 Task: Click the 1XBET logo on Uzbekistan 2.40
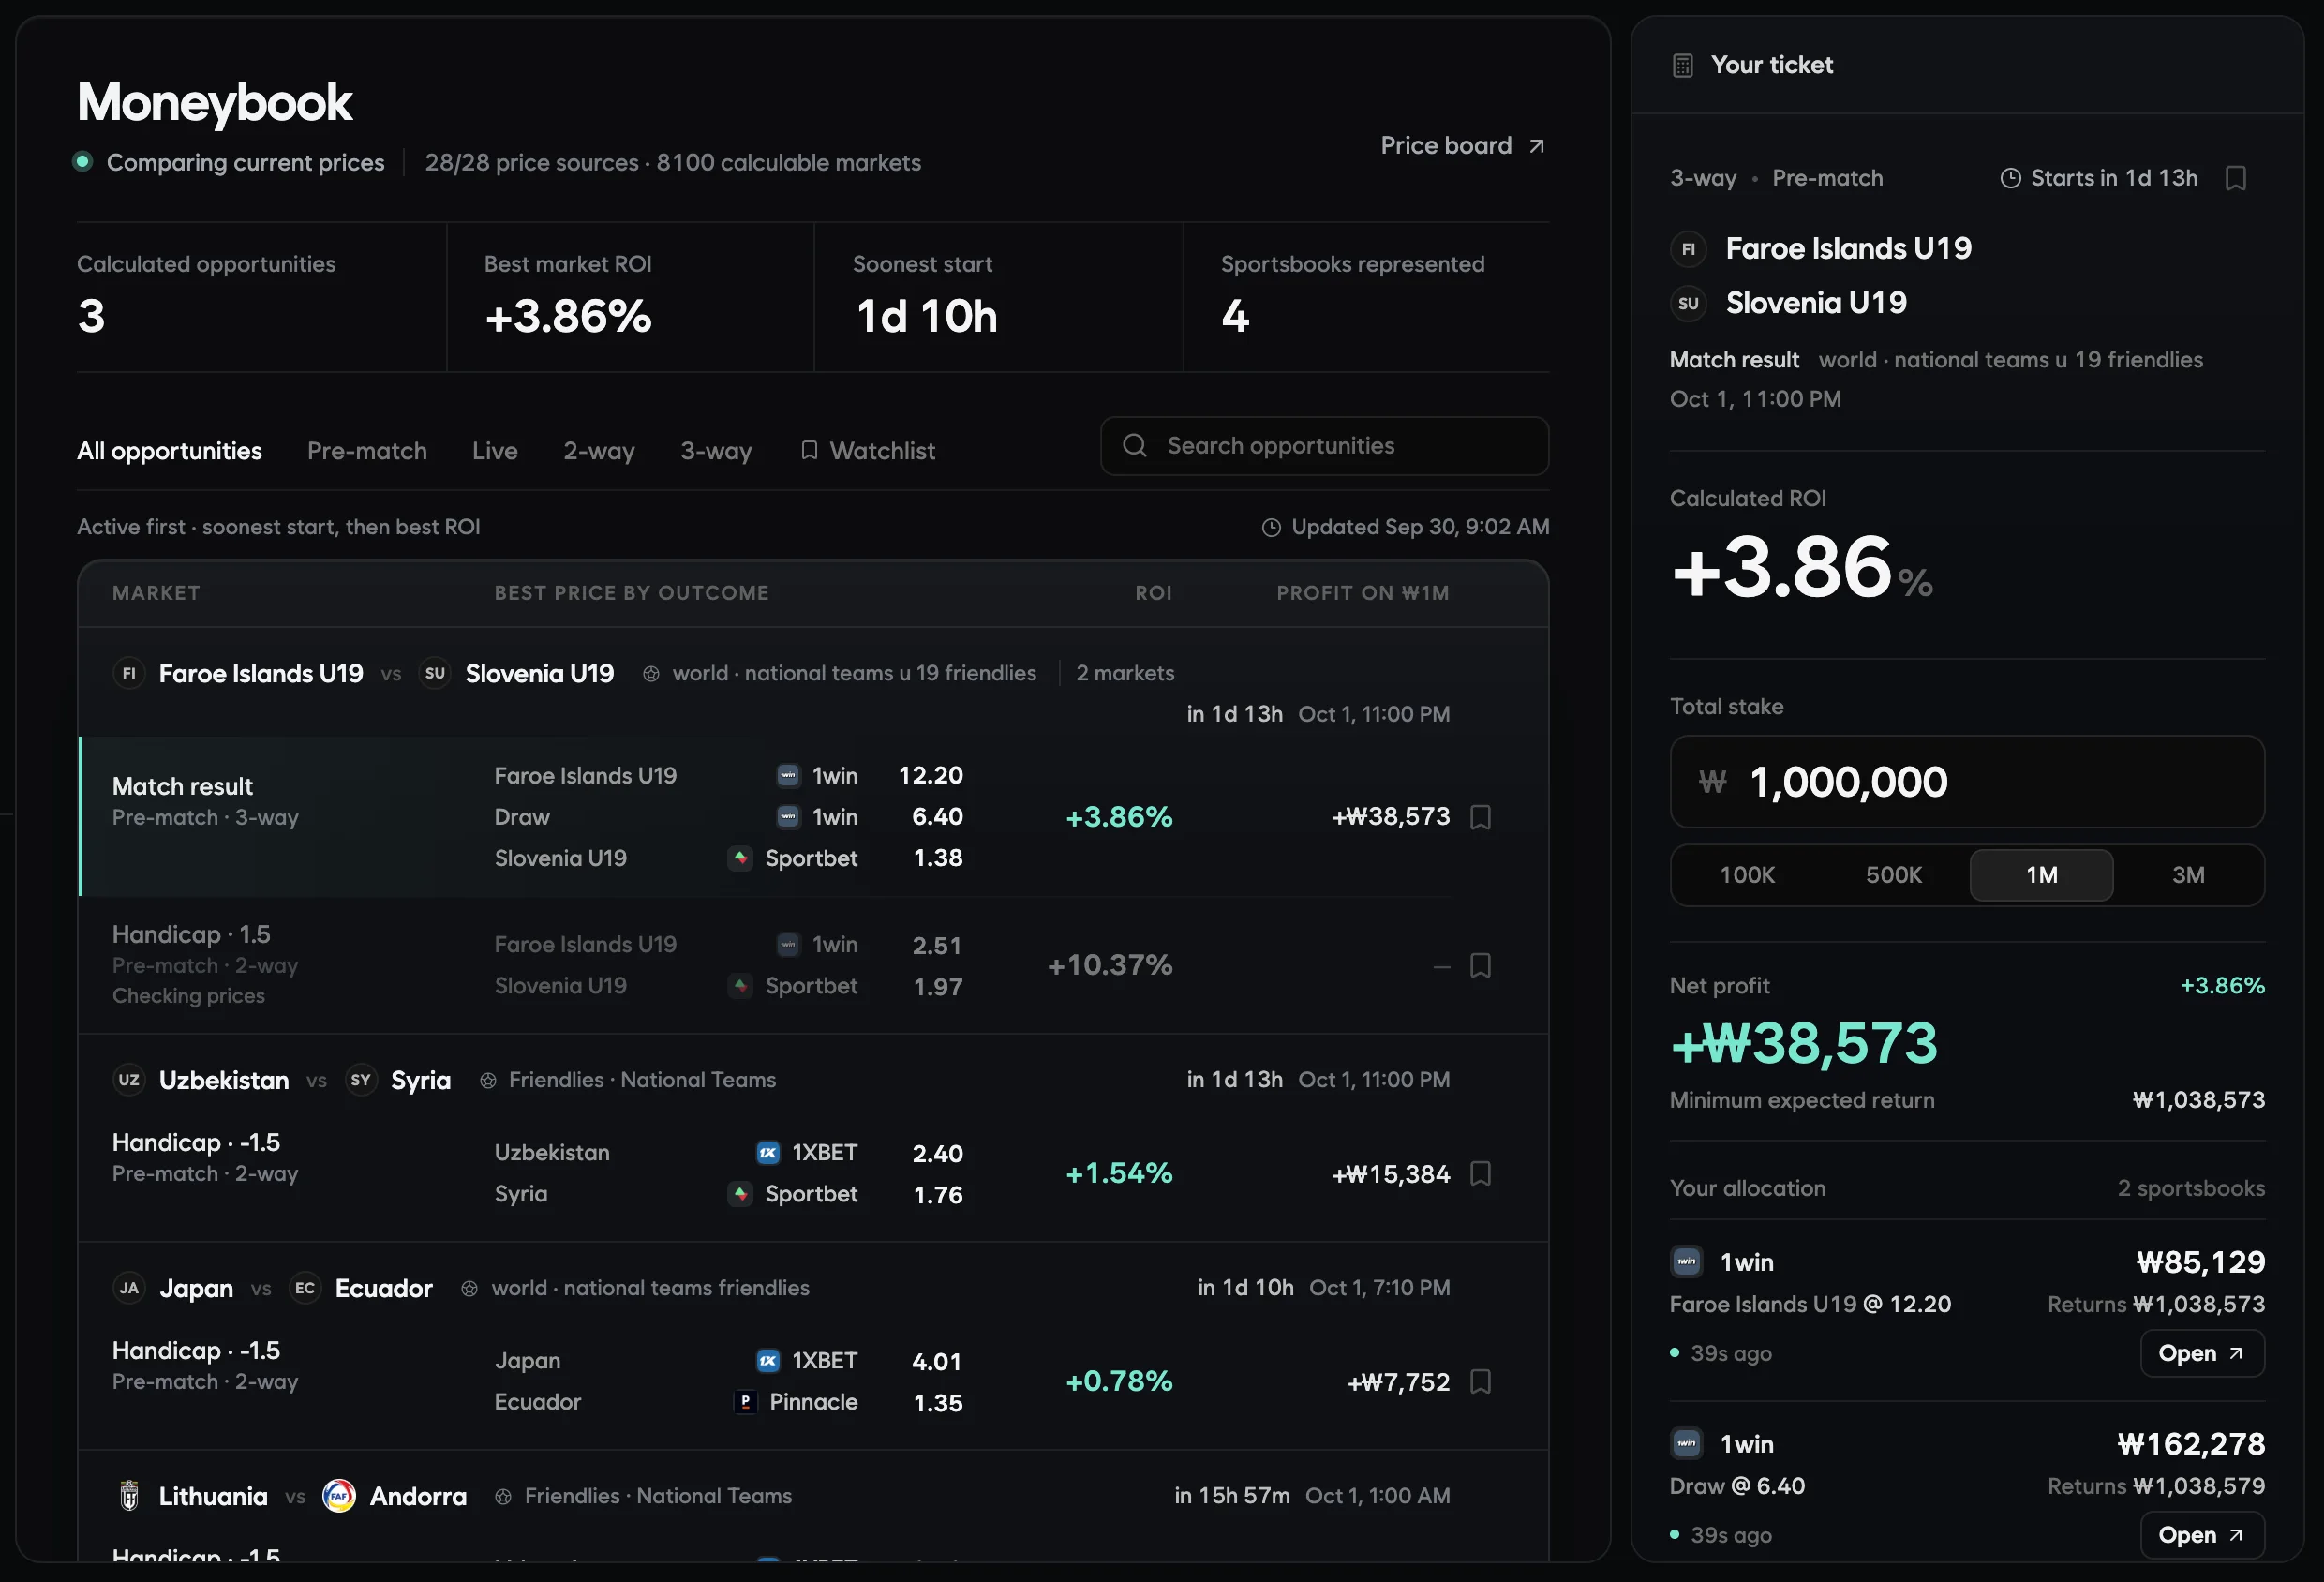pos(768,1153)
